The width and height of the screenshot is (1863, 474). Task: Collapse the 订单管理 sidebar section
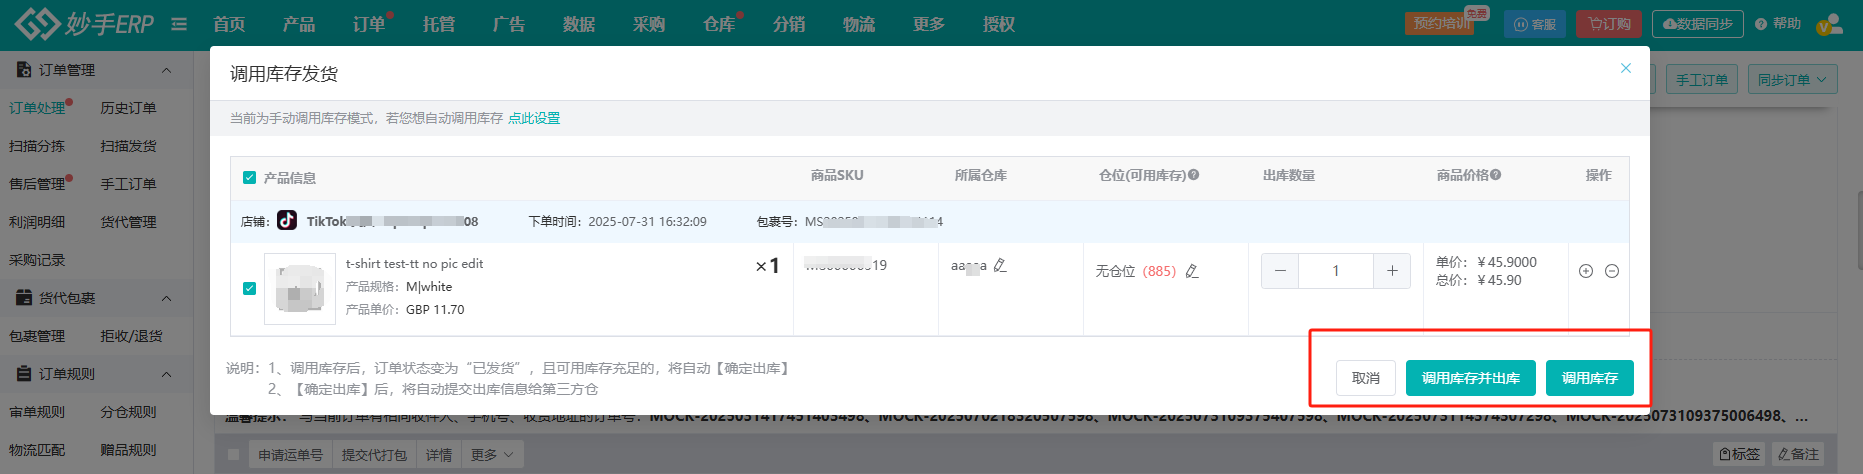166,70
